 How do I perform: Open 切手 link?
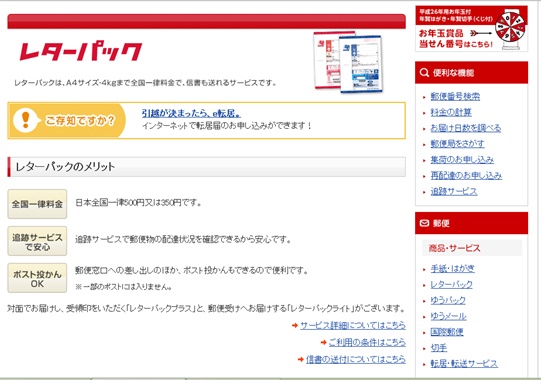(x=439, y=348)
